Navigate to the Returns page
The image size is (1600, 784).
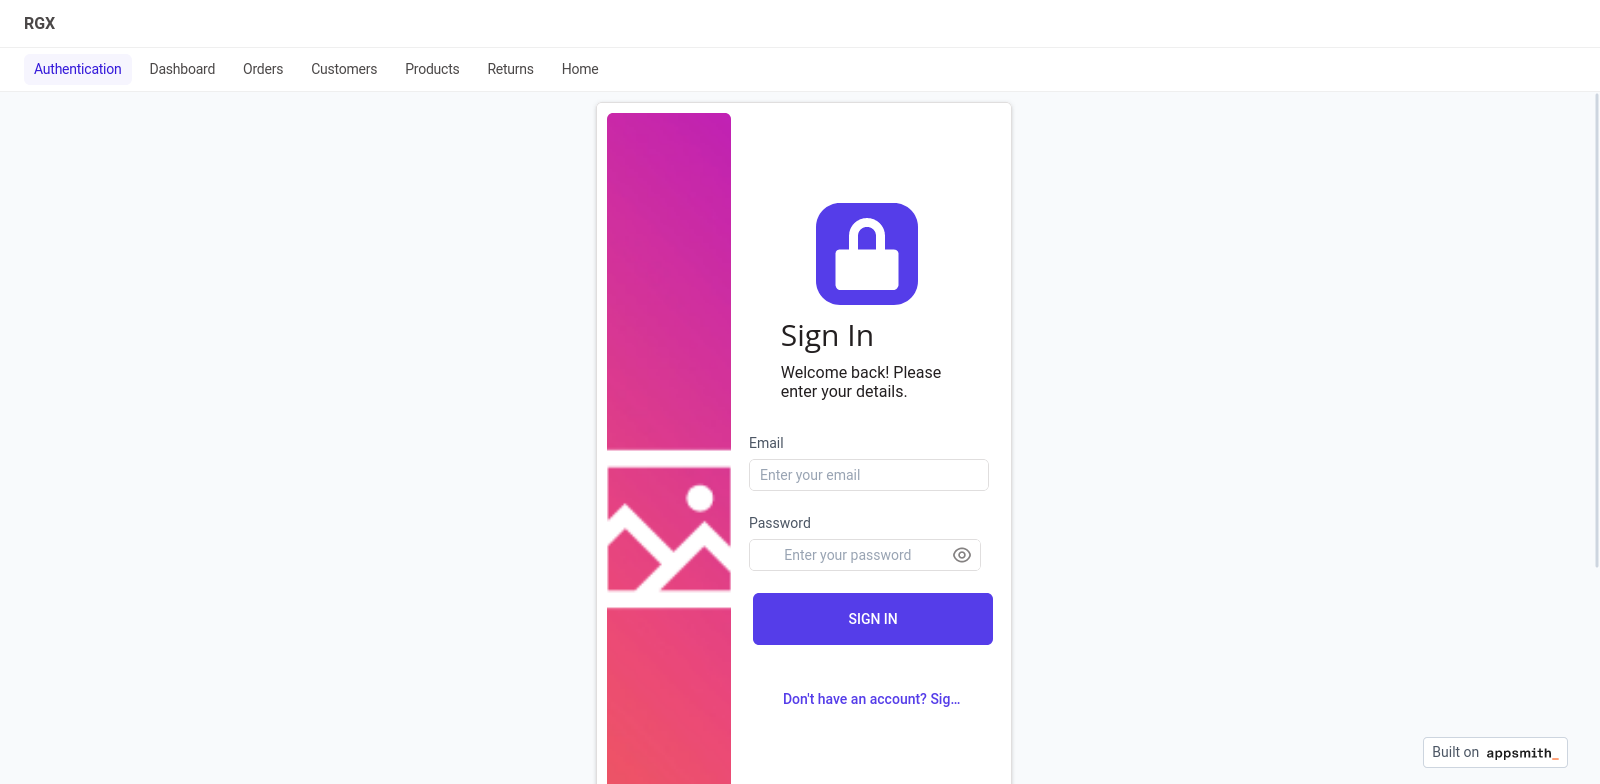coord(511,69)
